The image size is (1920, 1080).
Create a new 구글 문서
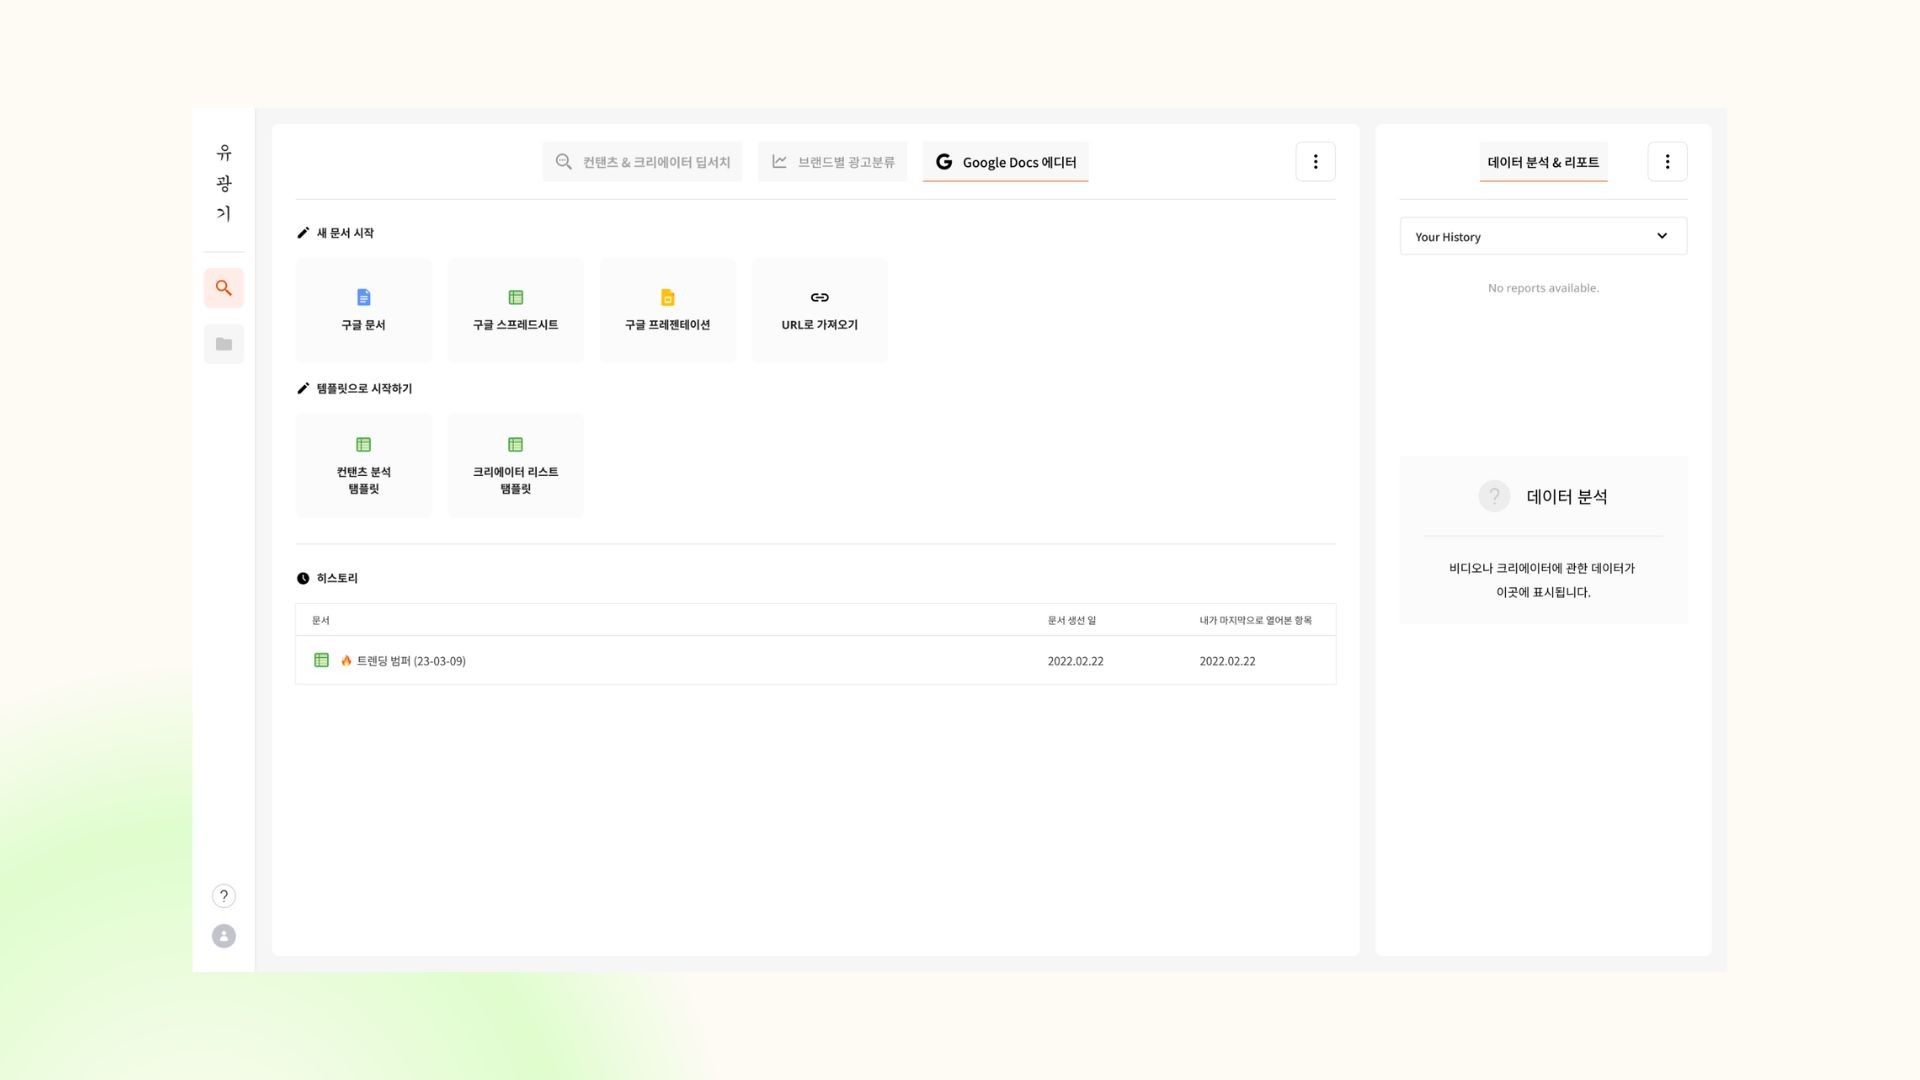tap(364, 310)
